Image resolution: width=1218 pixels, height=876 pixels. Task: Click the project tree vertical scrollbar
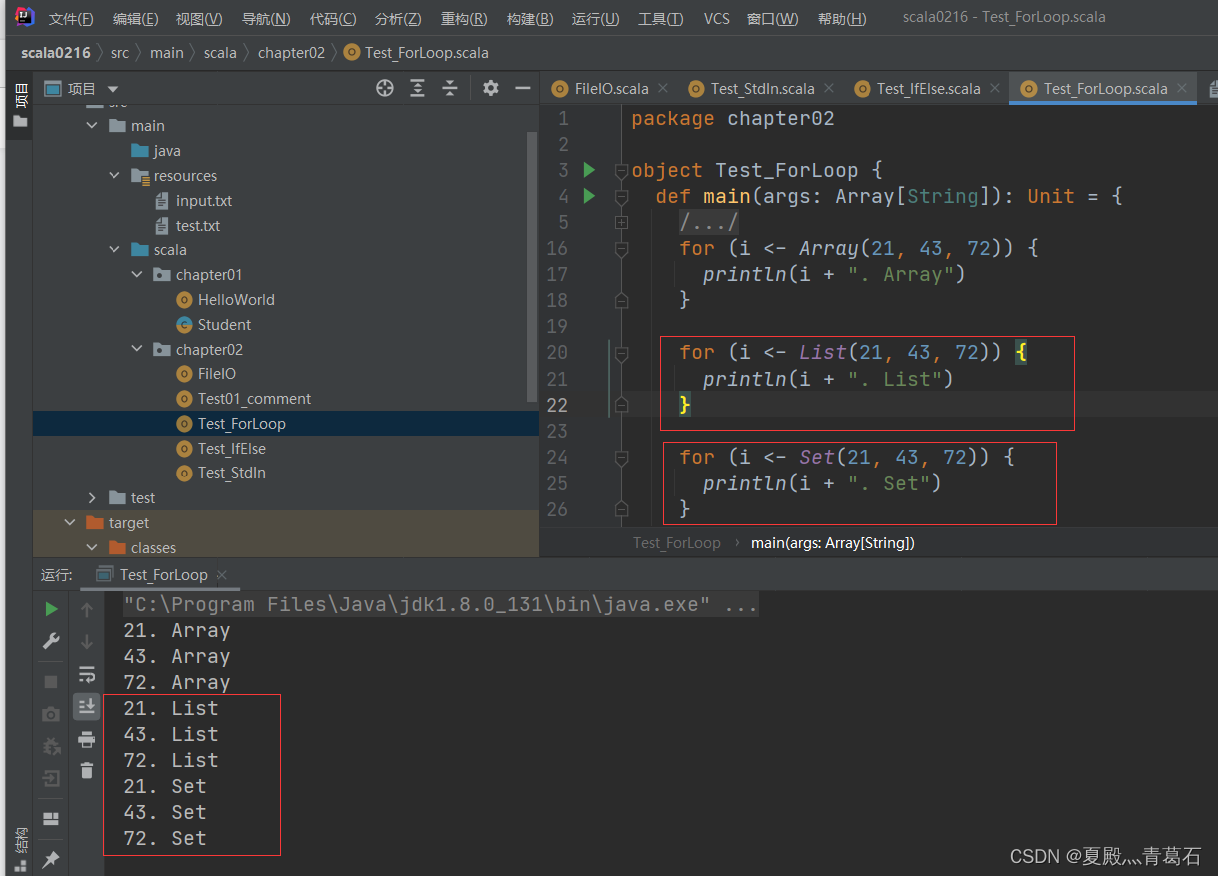pos(532,265)
